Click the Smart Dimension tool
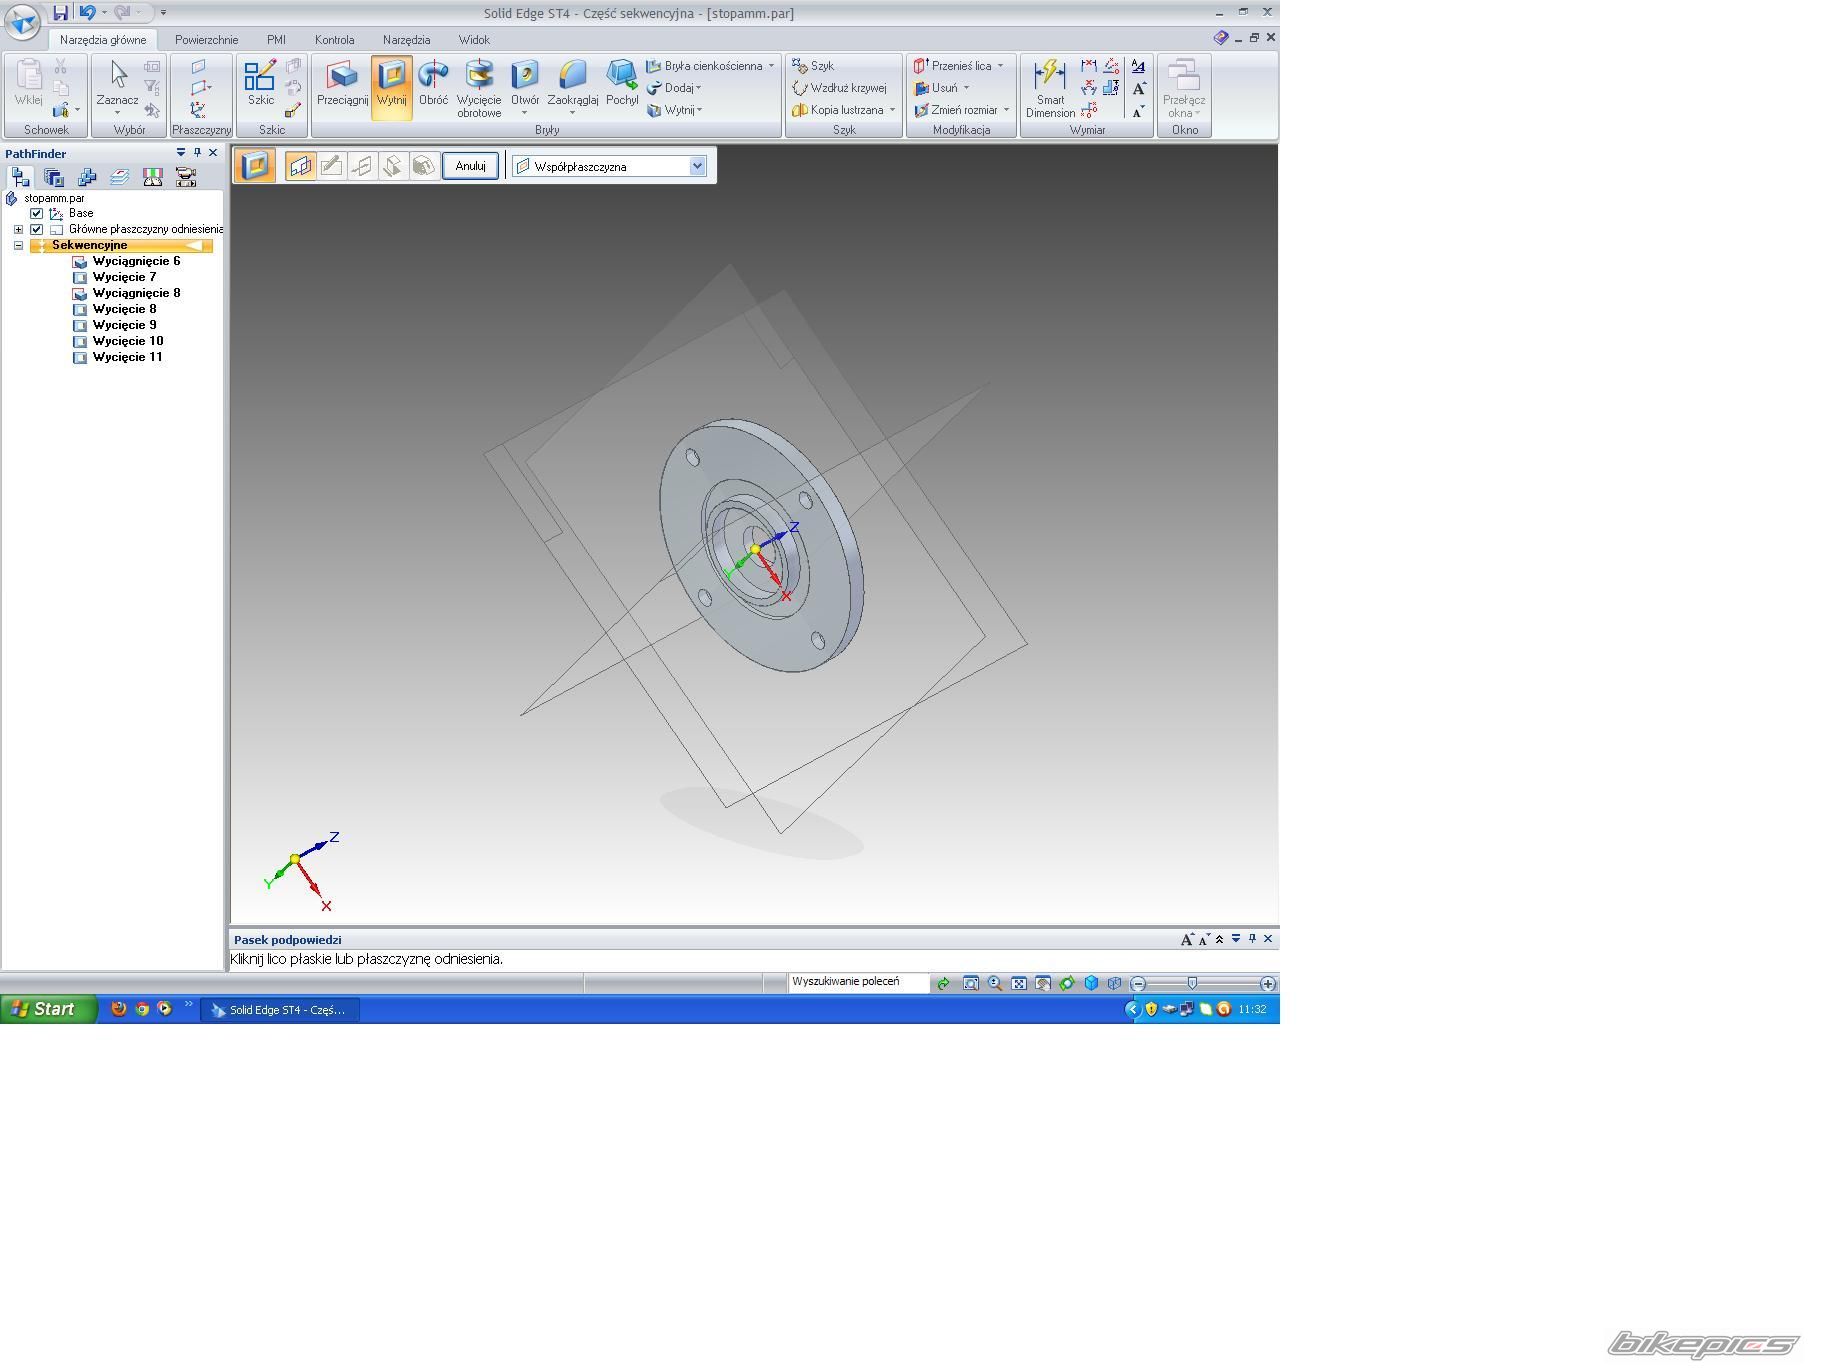 point(1050,88)
